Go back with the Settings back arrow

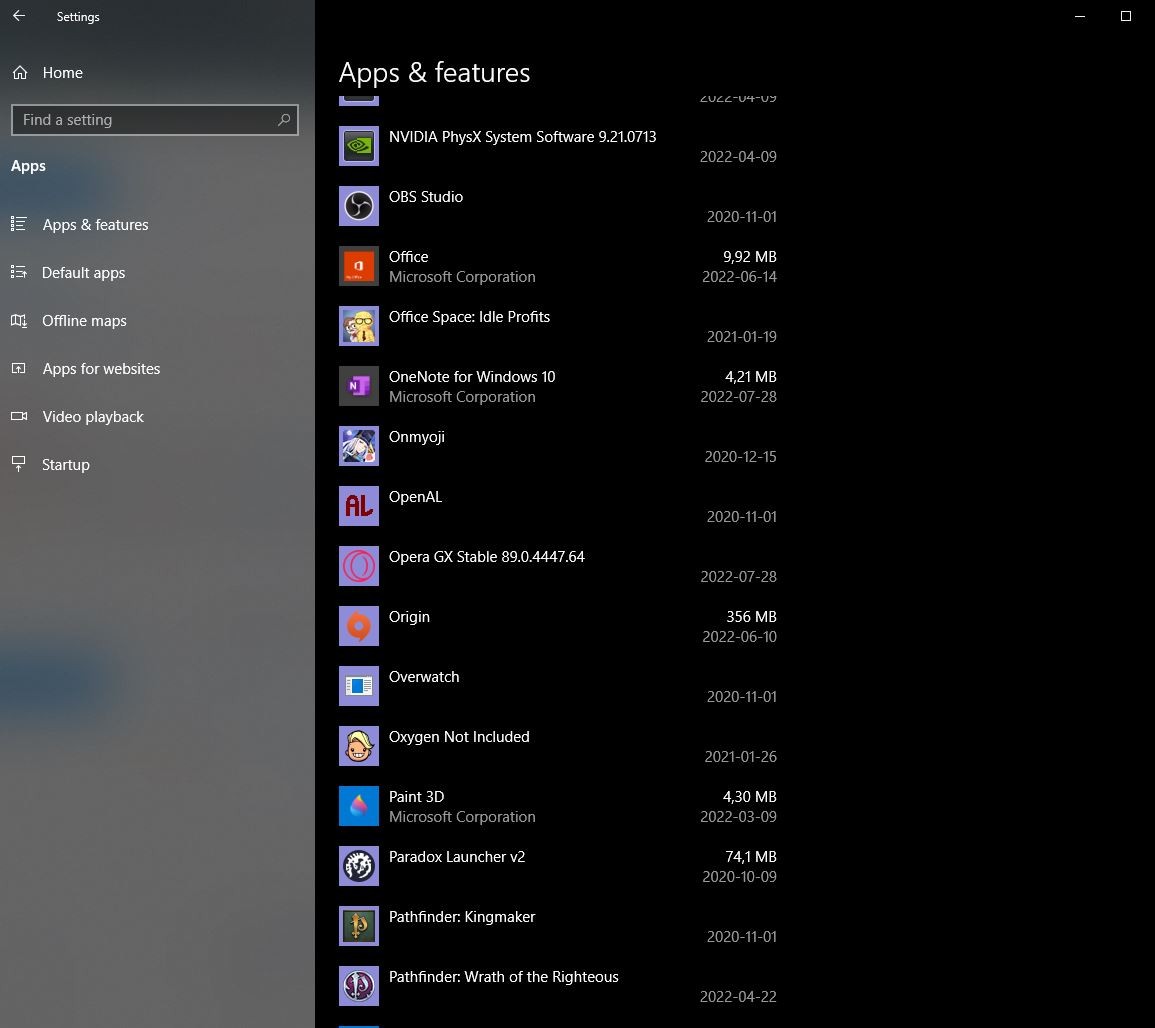(x=19, y=15)
